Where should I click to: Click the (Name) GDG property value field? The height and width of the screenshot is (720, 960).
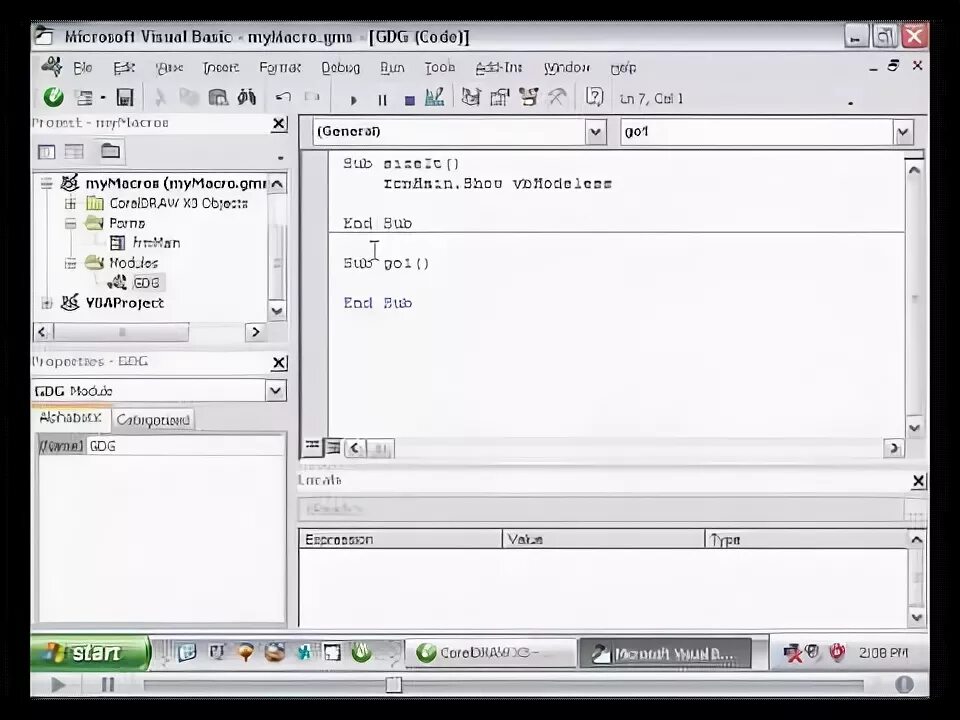tap(186, 446)
